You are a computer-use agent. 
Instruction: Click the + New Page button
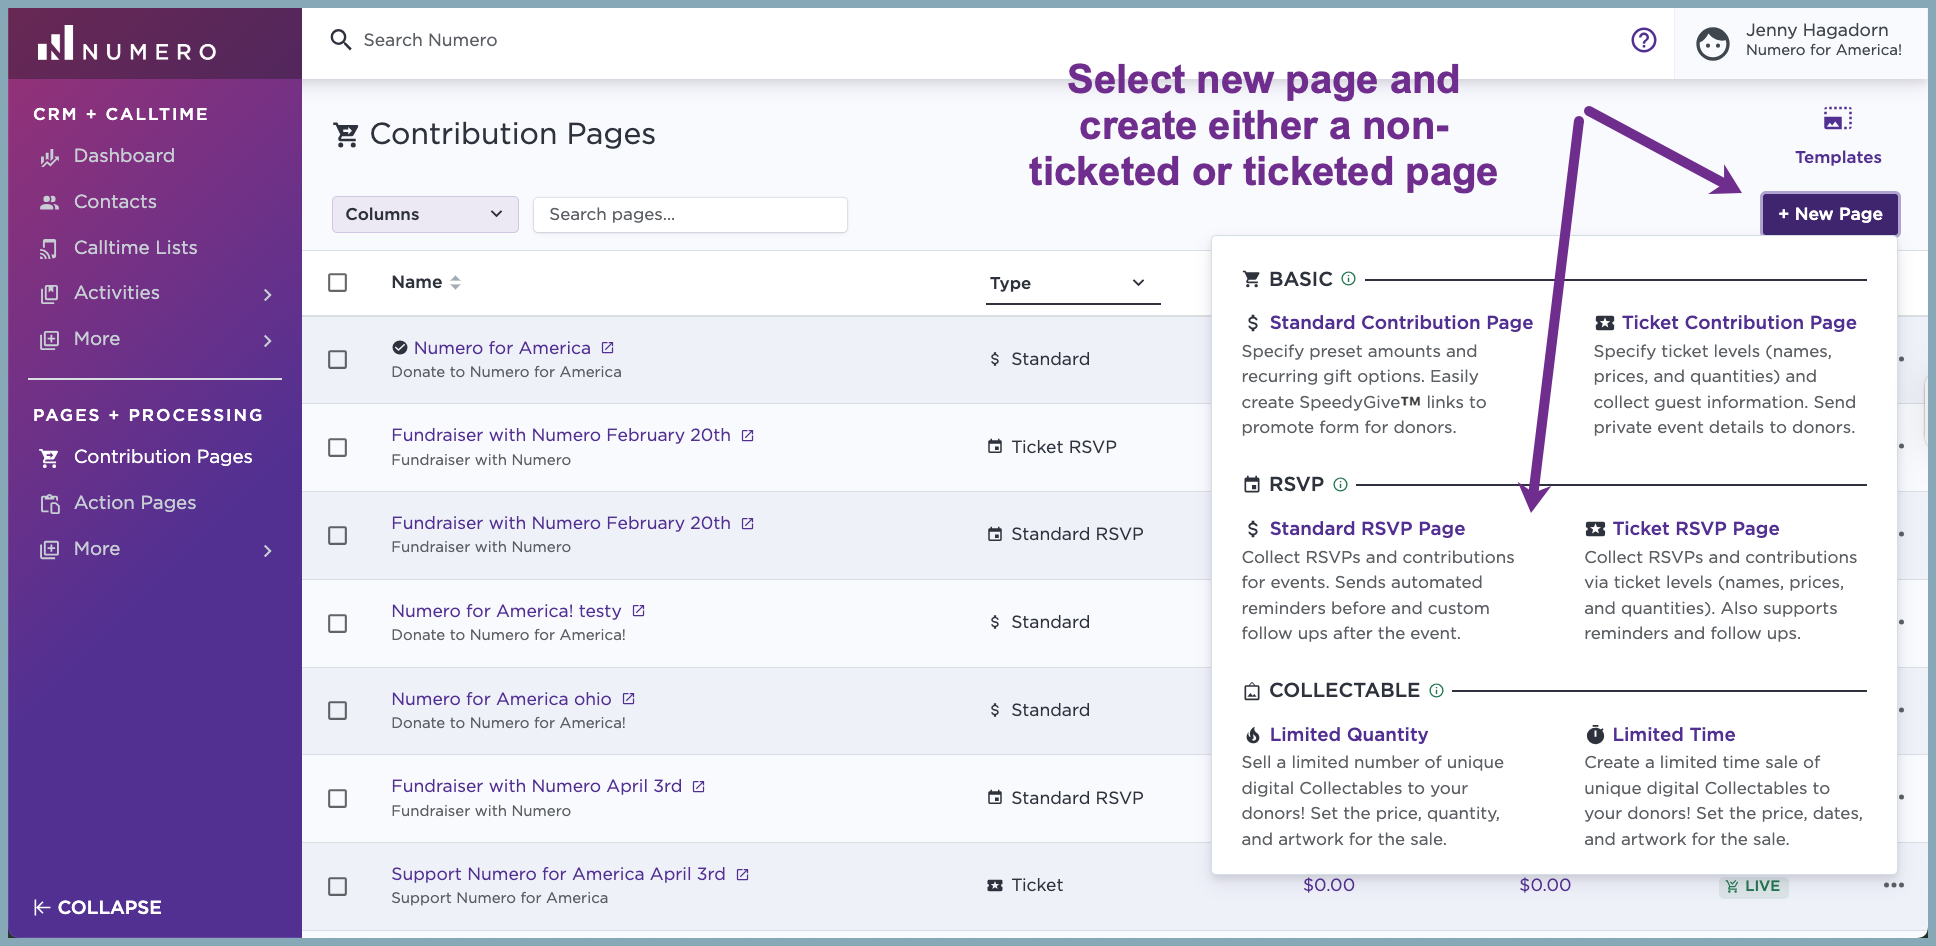[1830, 214]
